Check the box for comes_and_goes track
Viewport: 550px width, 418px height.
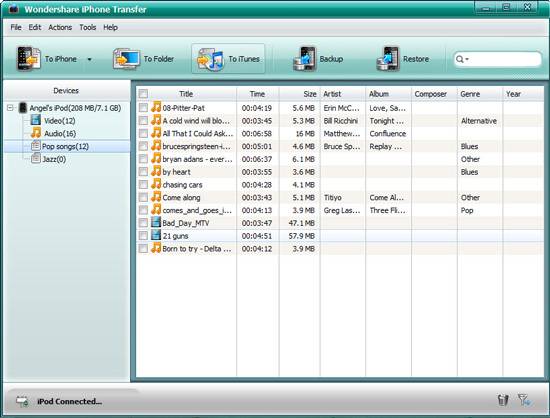143,210
